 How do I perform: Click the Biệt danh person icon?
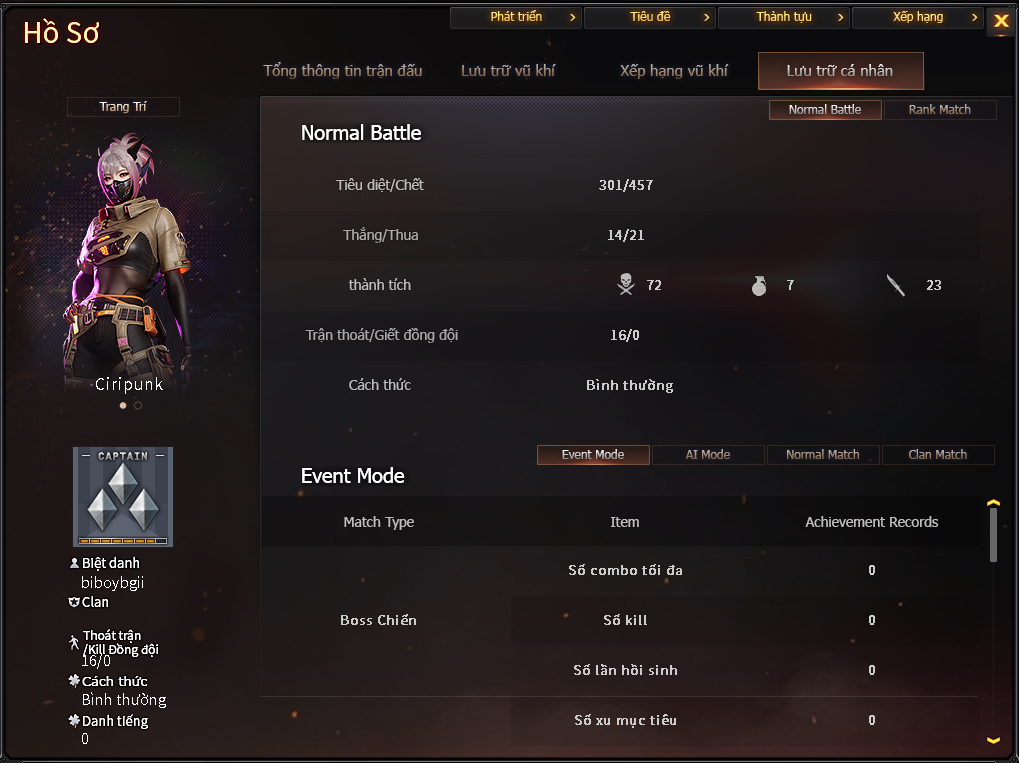[74, 563]
